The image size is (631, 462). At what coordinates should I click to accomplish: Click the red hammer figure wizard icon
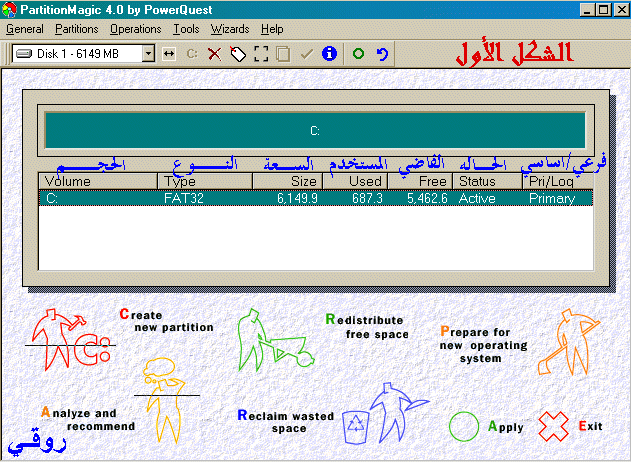click(68, 340)
